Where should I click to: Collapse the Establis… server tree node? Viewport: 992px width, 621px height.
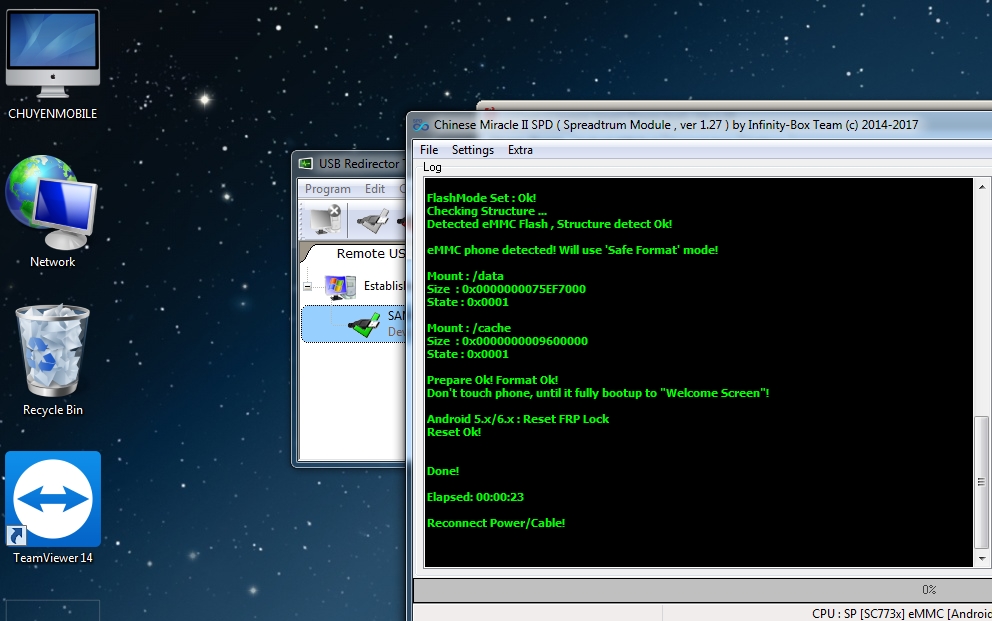click(307, 286)
